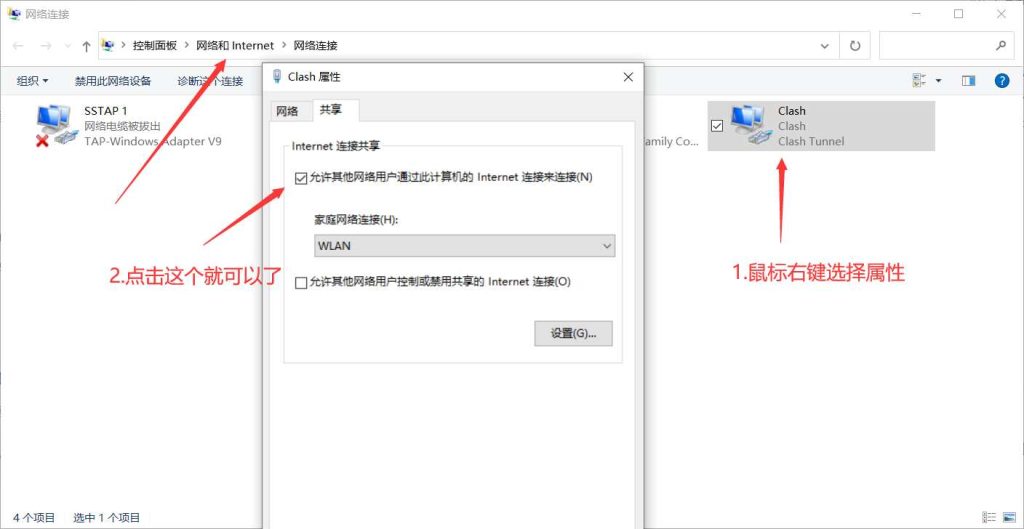Click the refresh button beside address bar
The image size is (1024, 529).
coord(854,46)
